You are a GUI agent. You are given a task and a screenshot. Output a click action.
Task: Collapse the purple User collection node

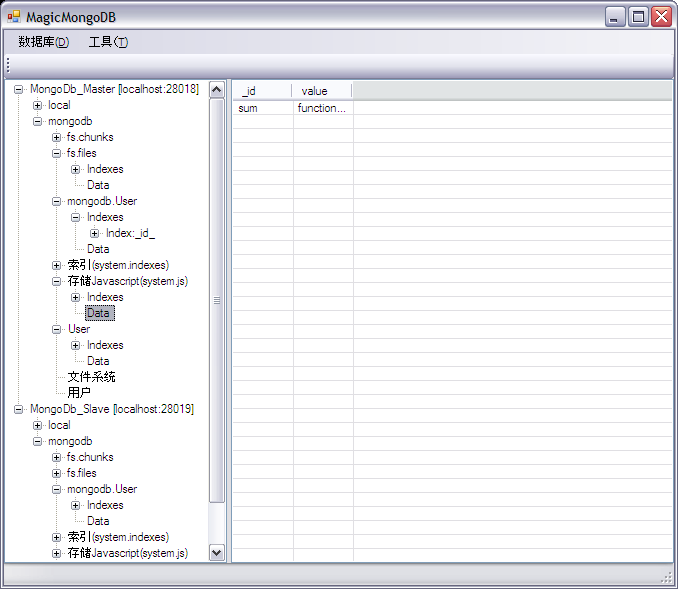pos(56,330)
